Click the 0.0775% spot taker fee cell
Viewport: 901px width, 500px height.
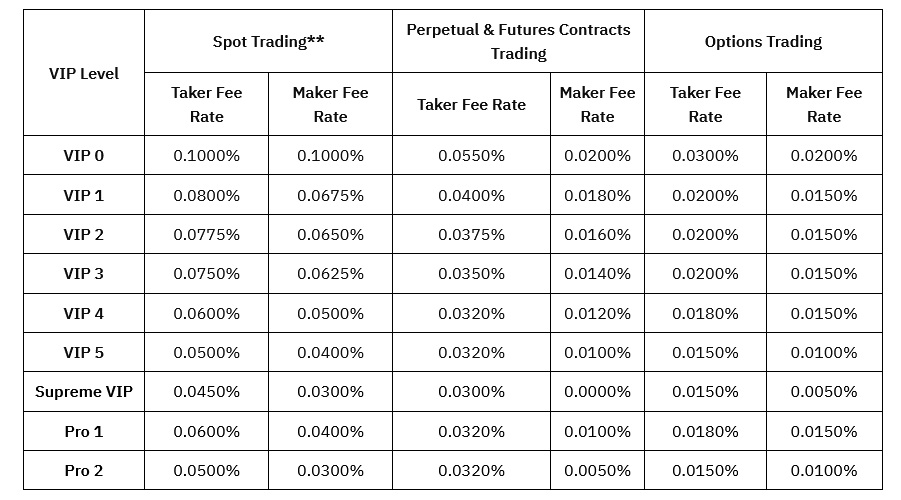207,235
